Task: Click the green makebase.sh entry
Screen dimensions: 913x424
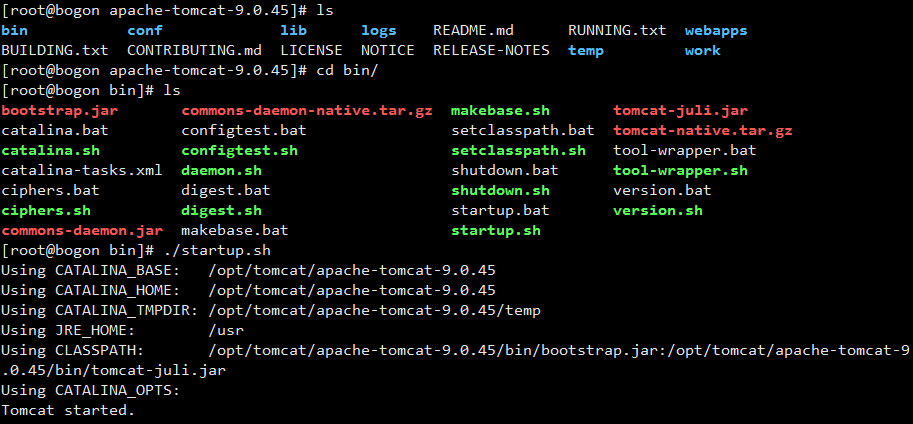Action: [500, 111]
